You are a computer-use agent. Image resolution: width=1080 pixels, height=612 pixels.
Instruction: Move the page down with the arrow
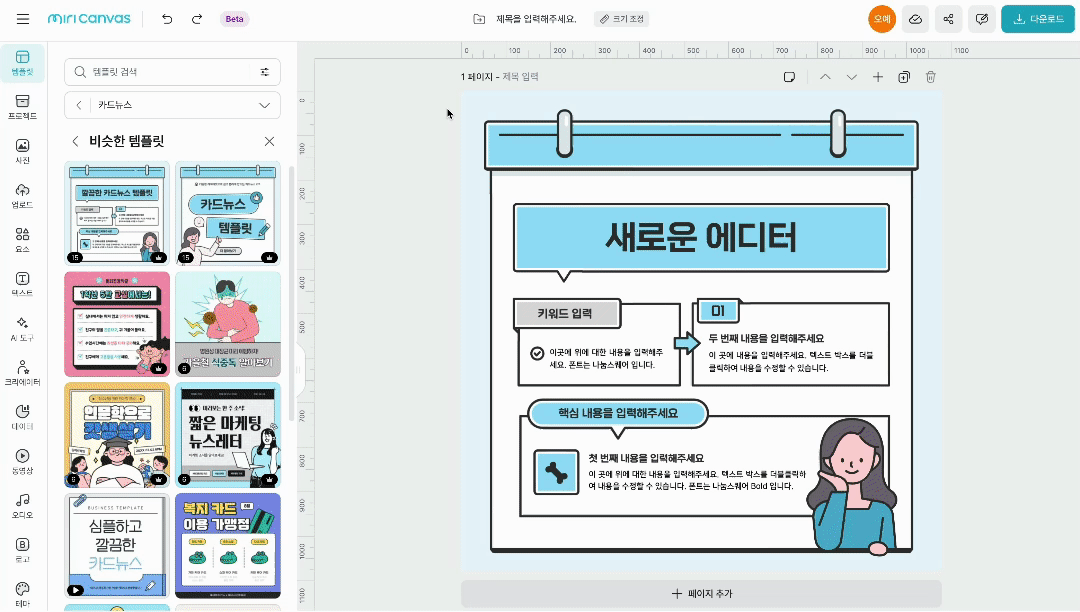[x=851, y=77]
